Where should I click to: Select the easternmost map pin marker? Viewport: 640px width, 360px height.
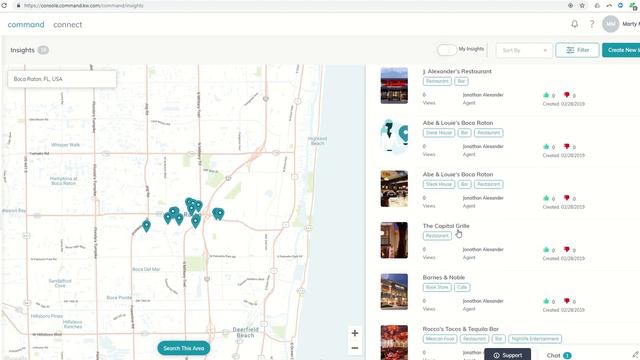[220, 213]
